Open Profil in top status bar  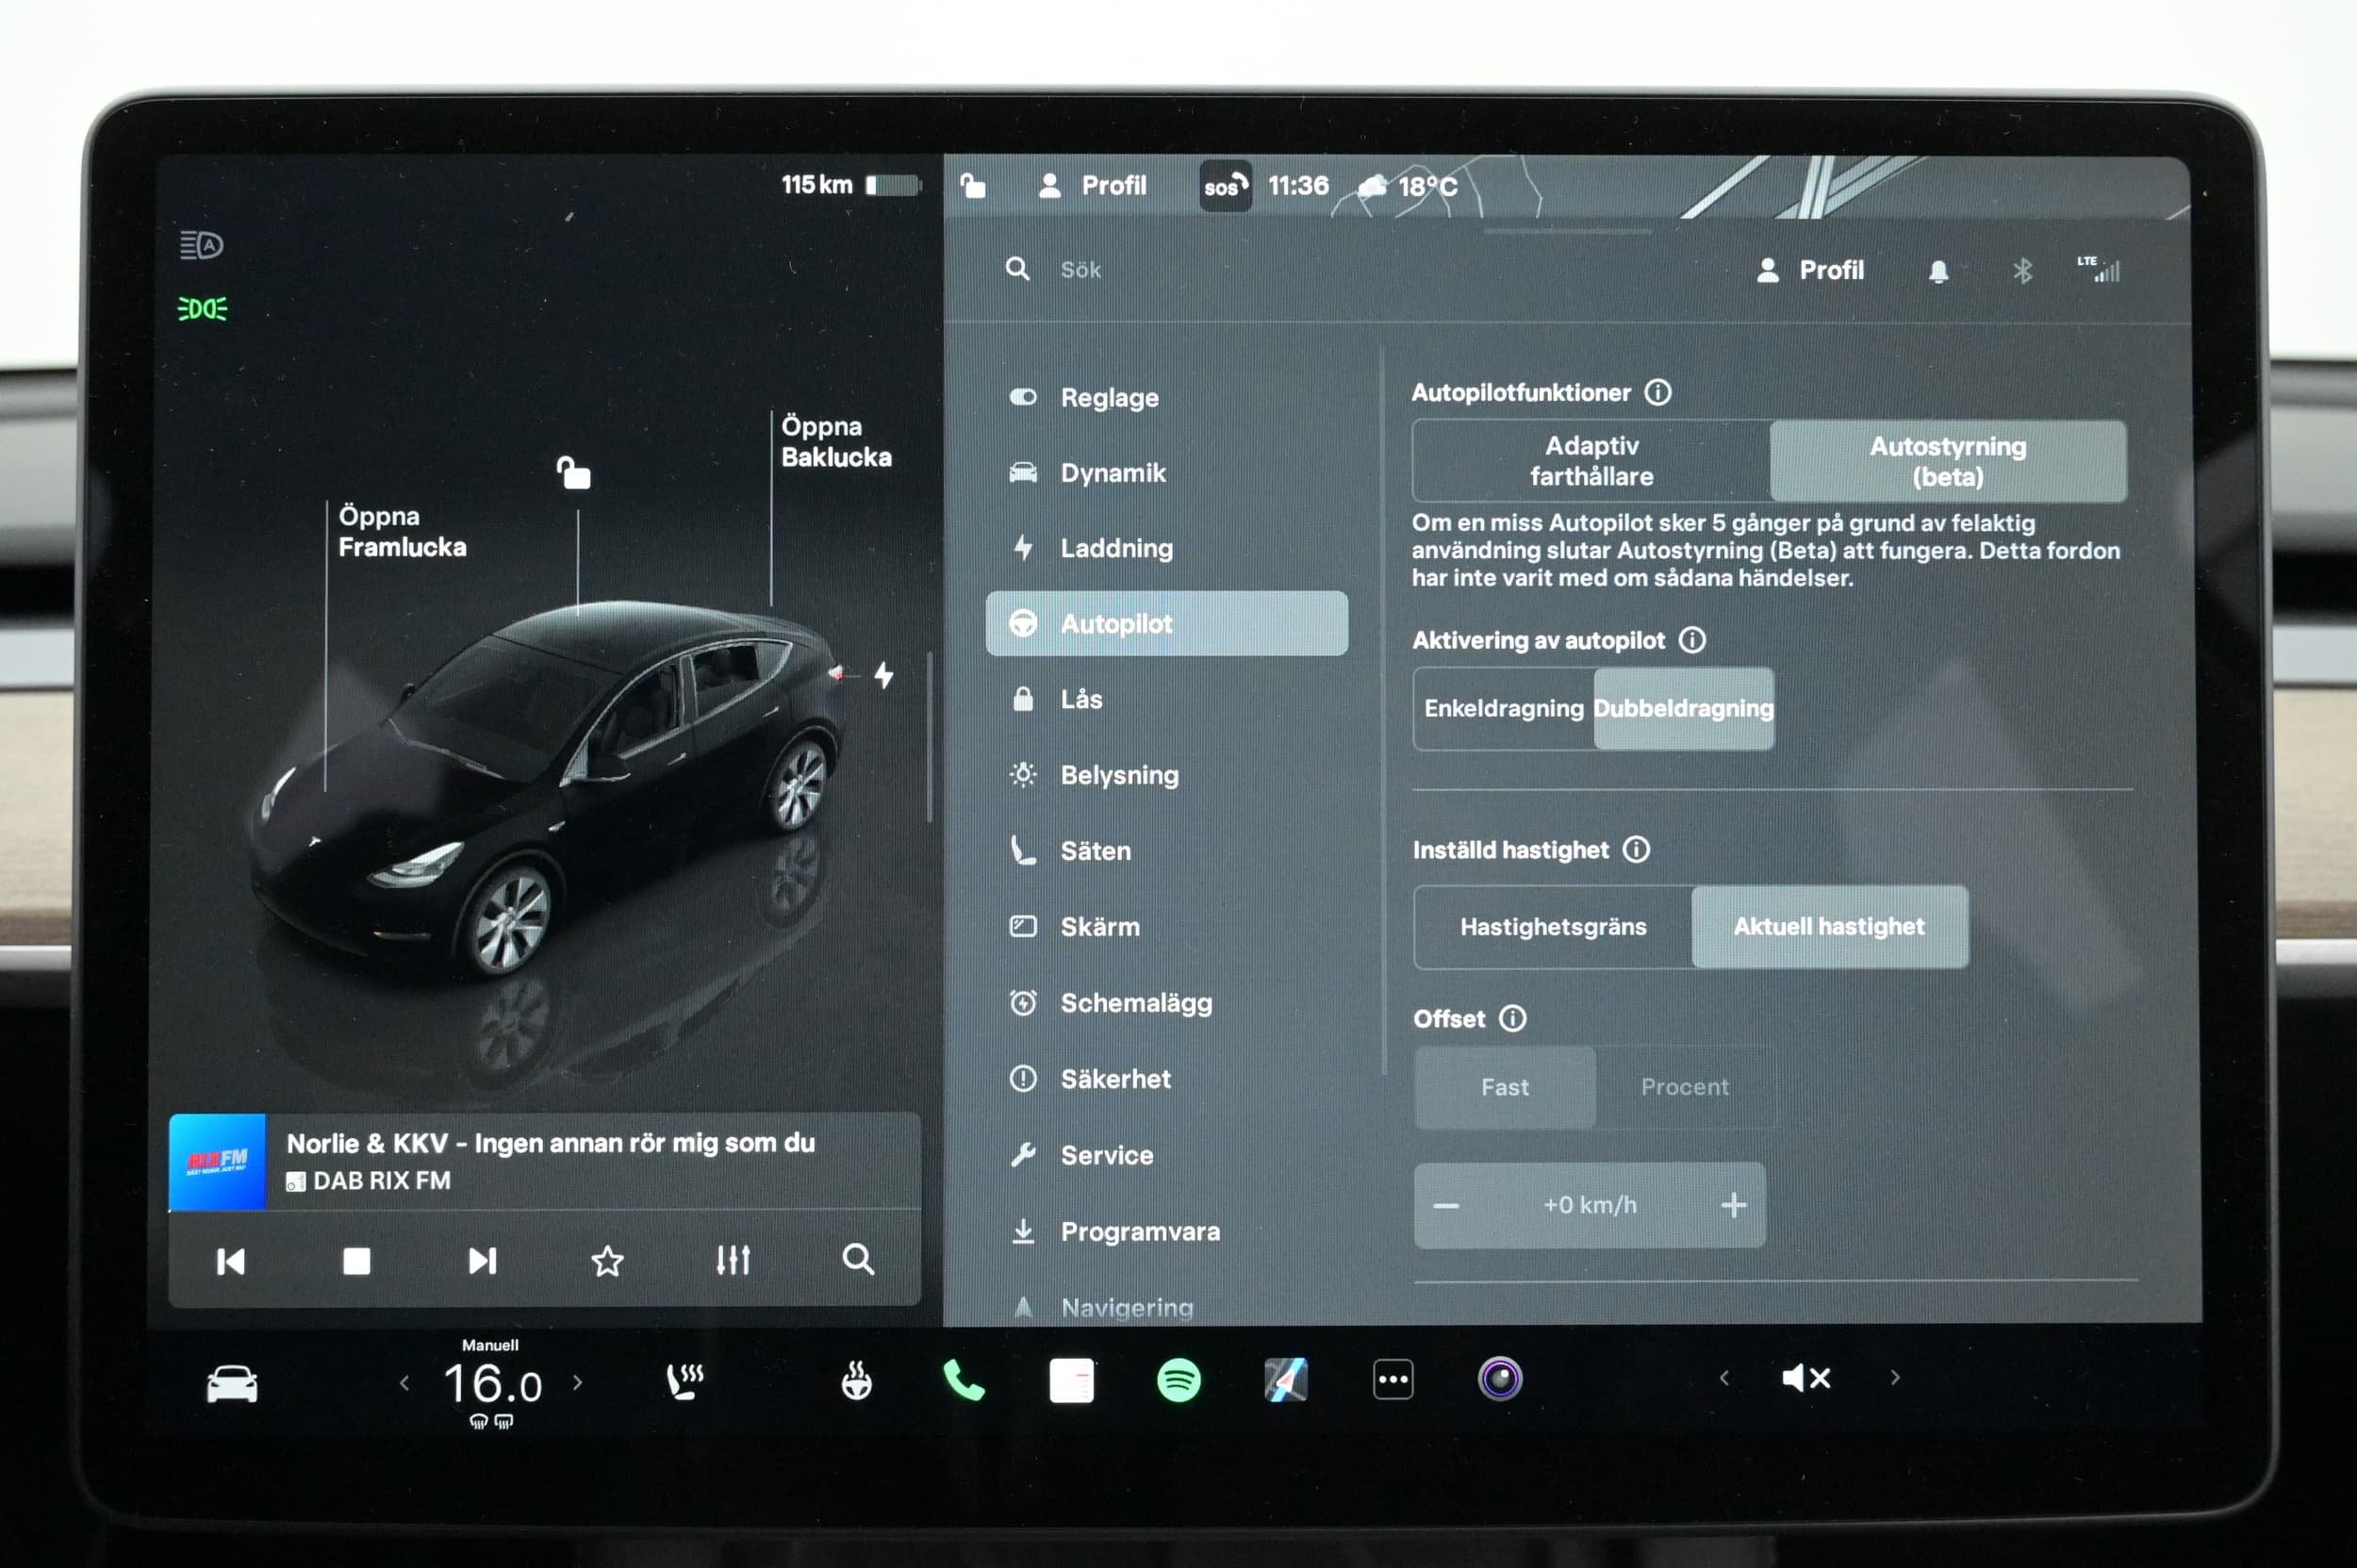point(1092,186)
